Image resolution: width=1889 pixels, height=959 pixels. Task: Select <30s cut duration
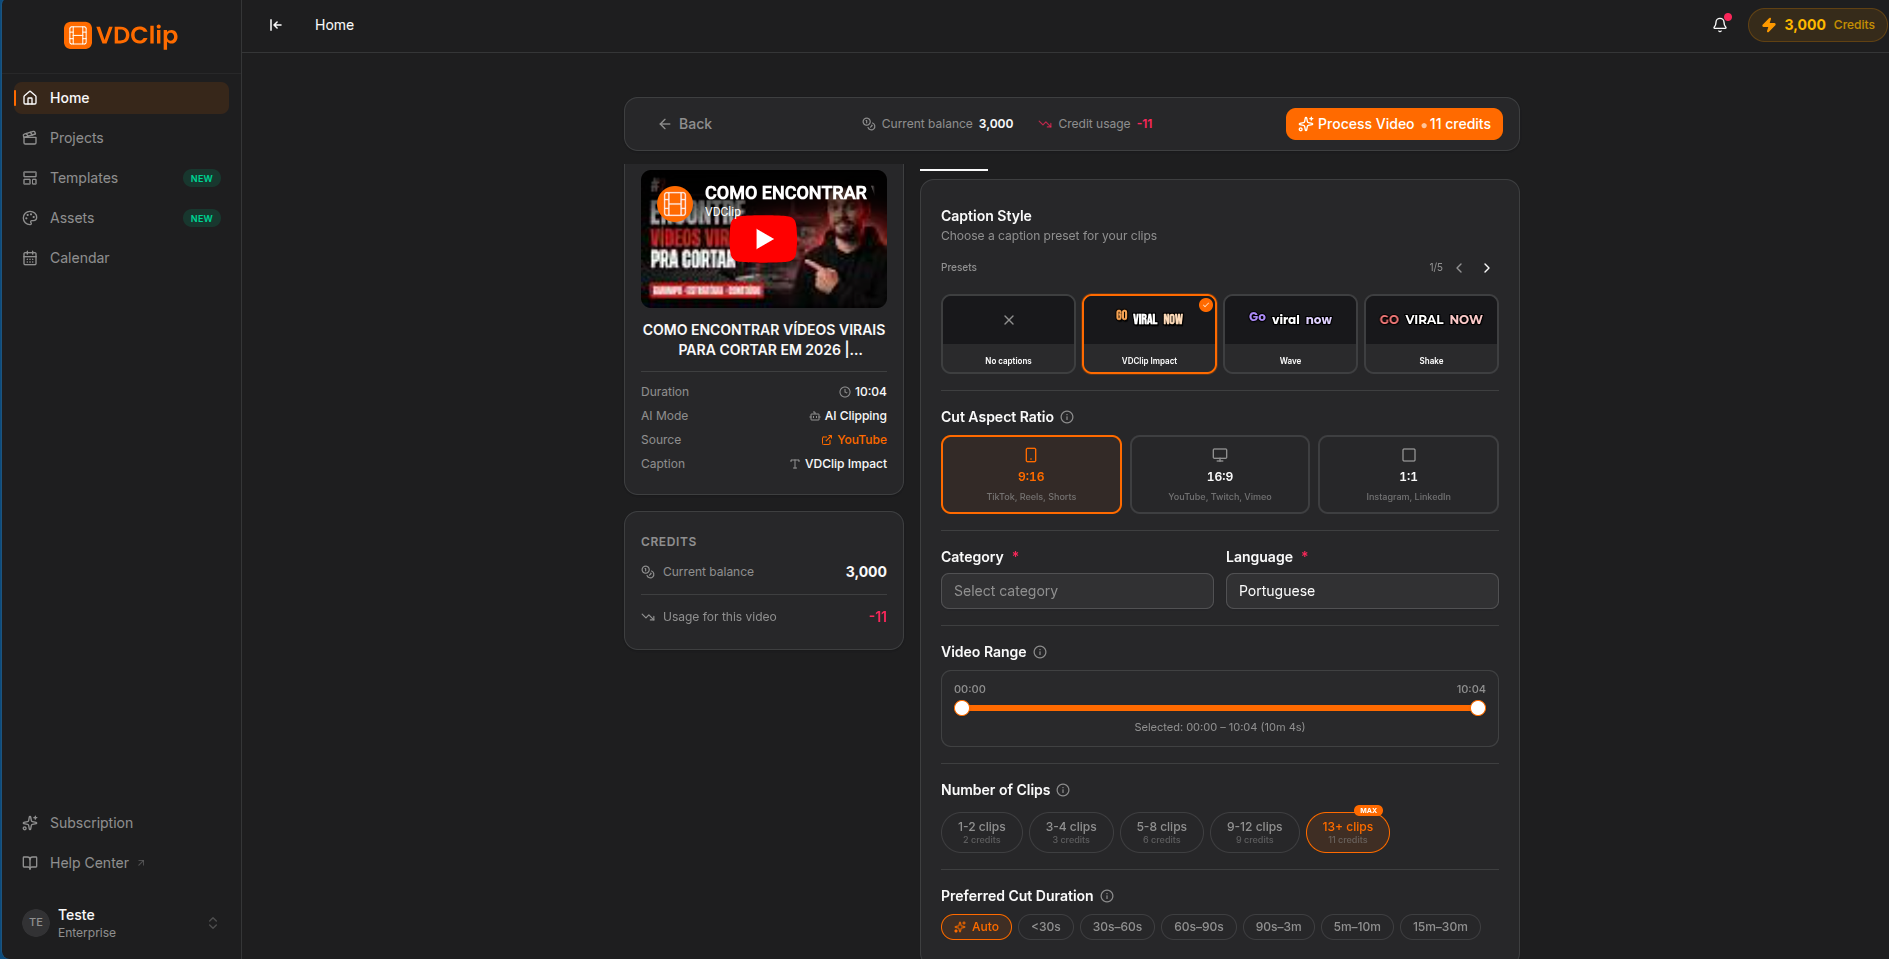tap(1046, 927)
